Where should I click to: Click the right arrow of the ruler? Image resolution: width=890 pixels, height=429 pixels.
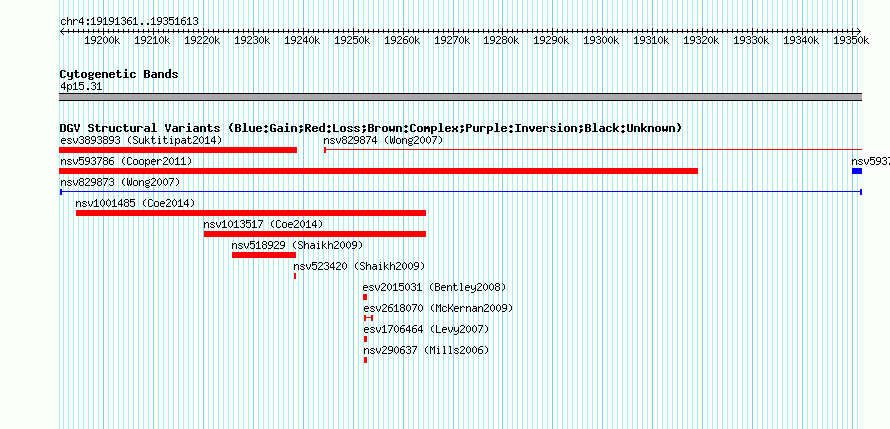(858, 31)
